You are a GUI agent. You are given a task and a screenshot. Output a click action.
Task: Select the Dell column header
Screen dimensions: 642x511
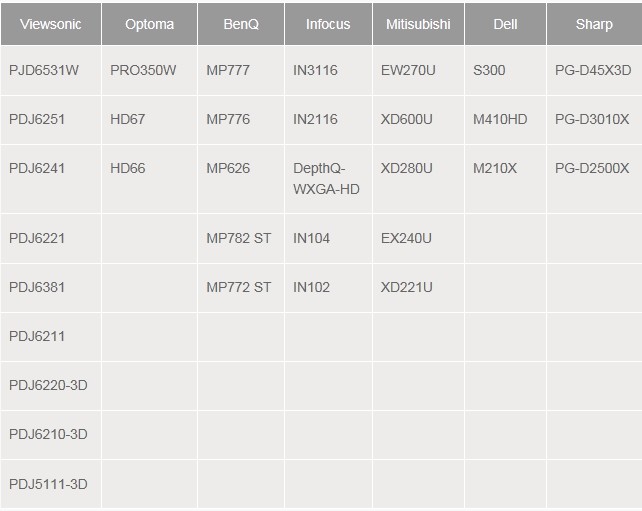click(x=506, y=24)
